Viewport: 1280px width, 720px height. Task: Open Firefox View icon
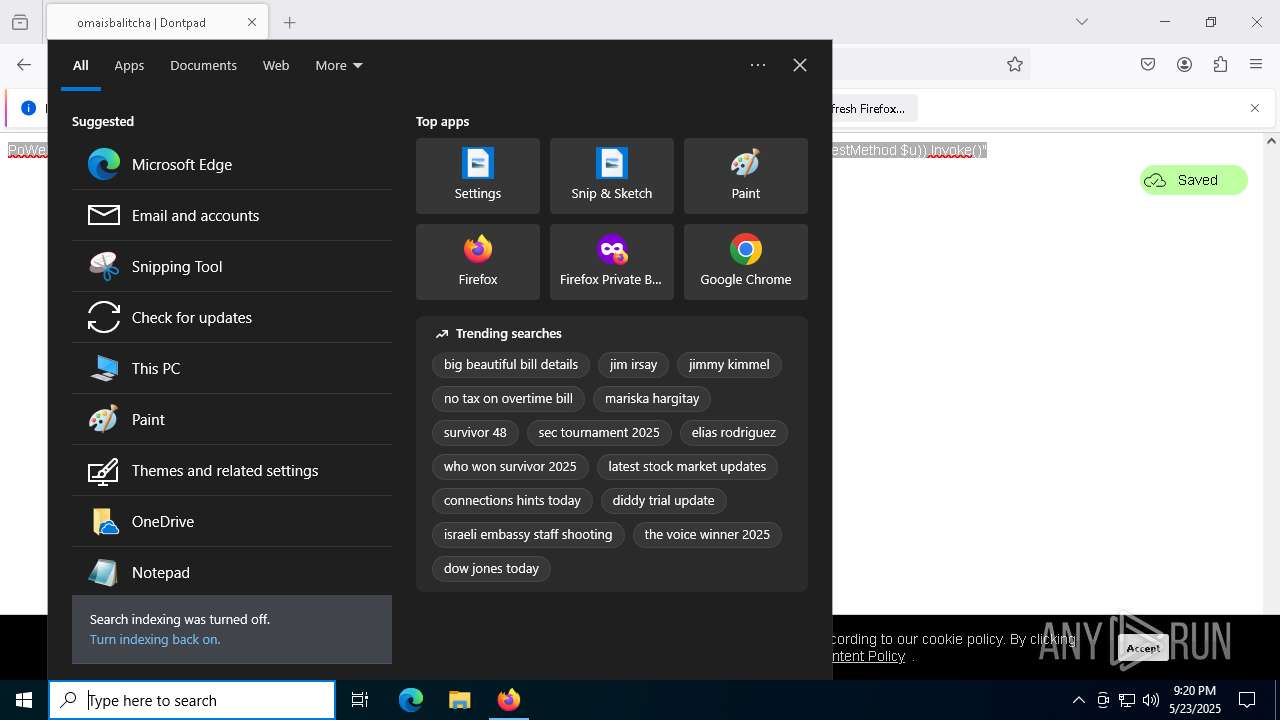[x=20, y=22]
